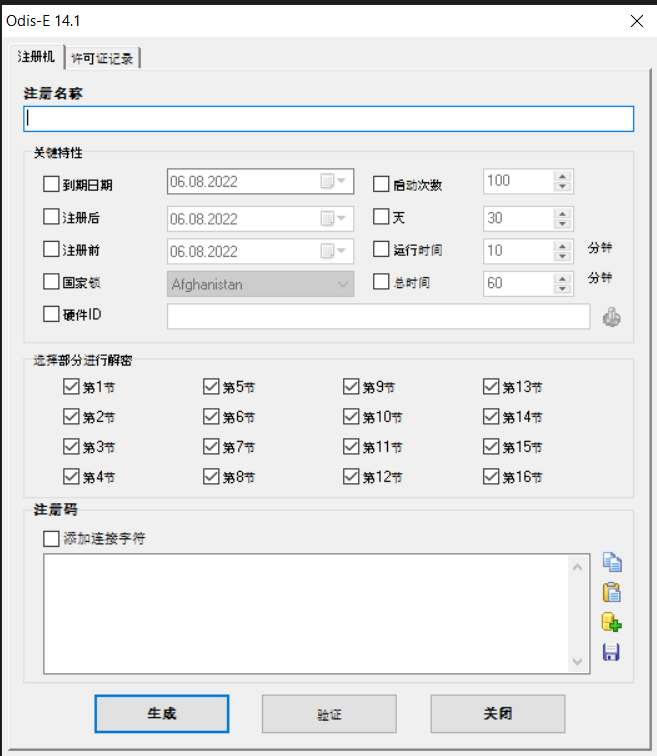Viewport: 657px width, 756px height.
Task: Click the add to database icon
Action: pyautogui.click(x=611, y=622)
